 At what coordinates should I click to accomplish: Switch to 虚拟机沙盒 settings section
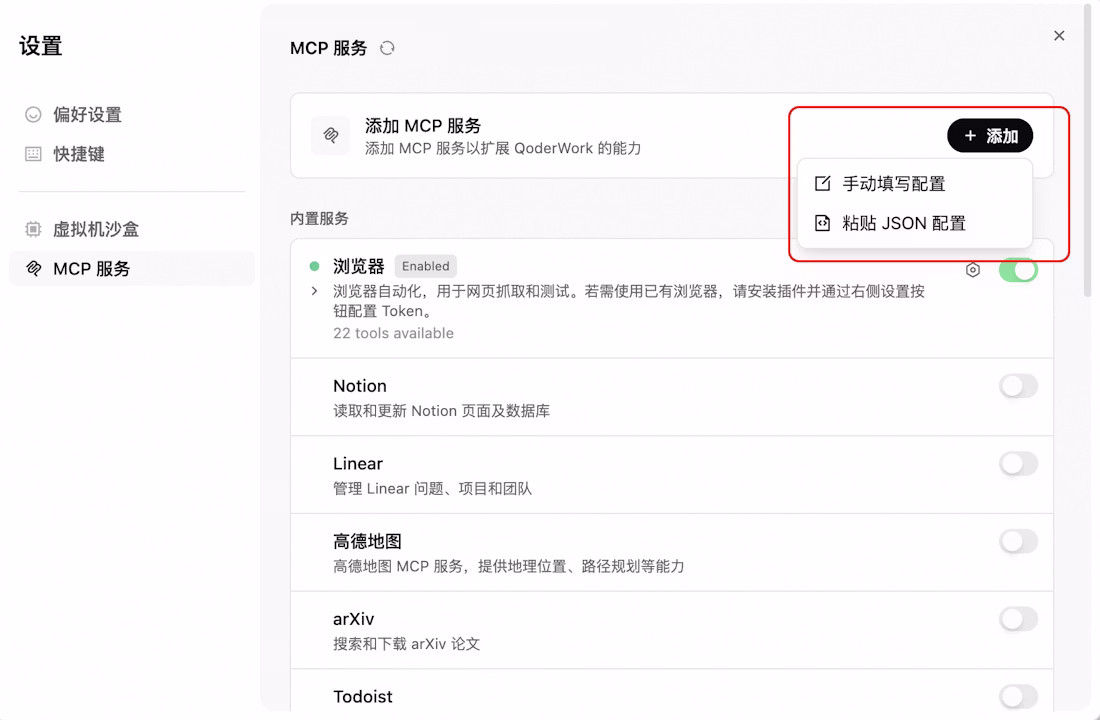tap(95, 229)
